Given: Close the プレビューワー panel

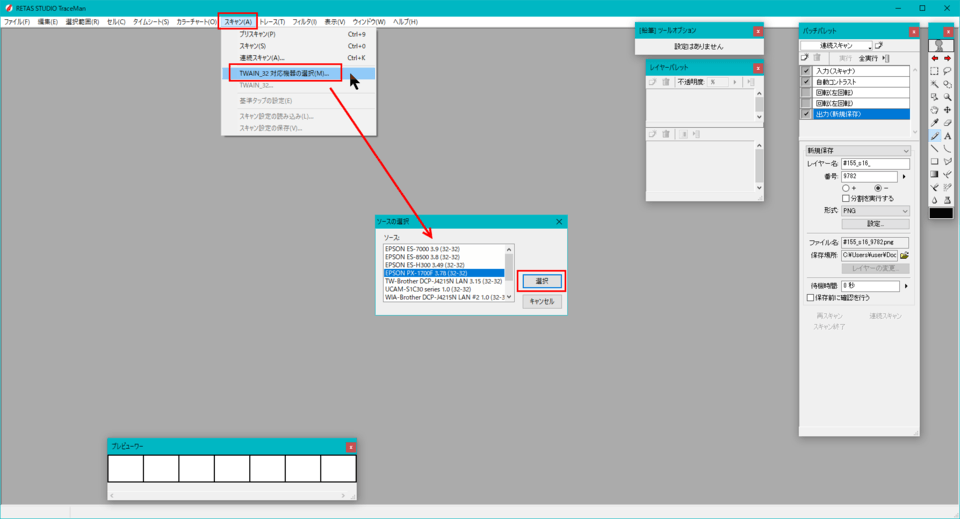Looking at the screenshot, I should point(351,447).
